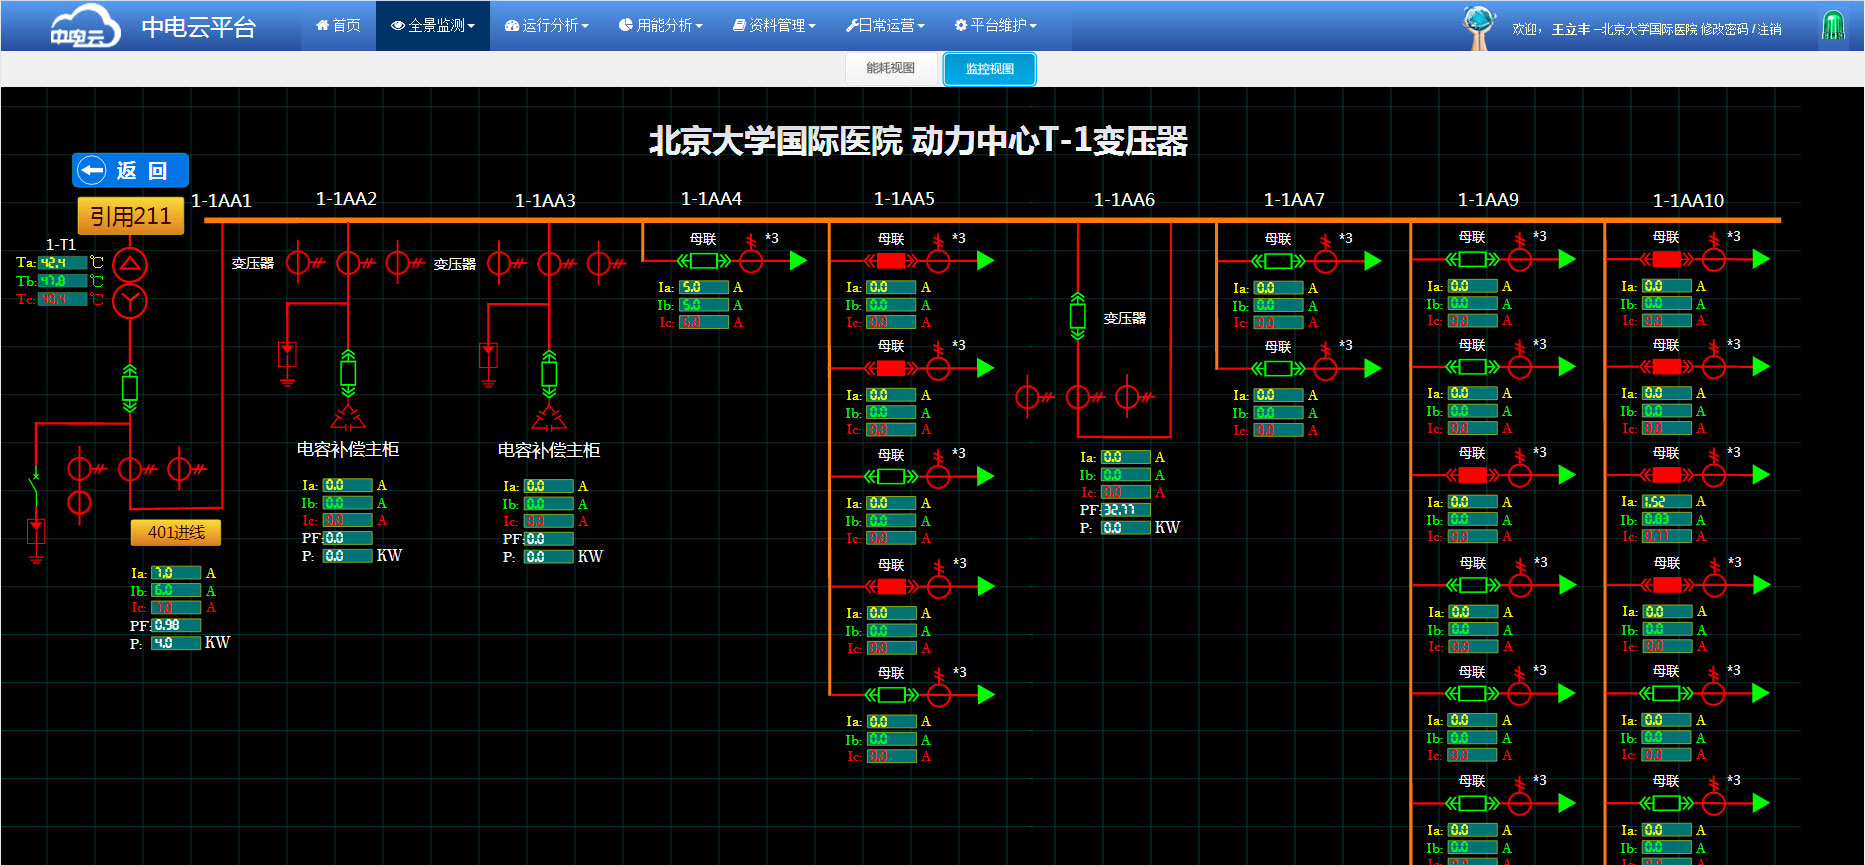Click the 401进线 button
This screenshot has height=865, width=1865.
(x=176, y=532)
